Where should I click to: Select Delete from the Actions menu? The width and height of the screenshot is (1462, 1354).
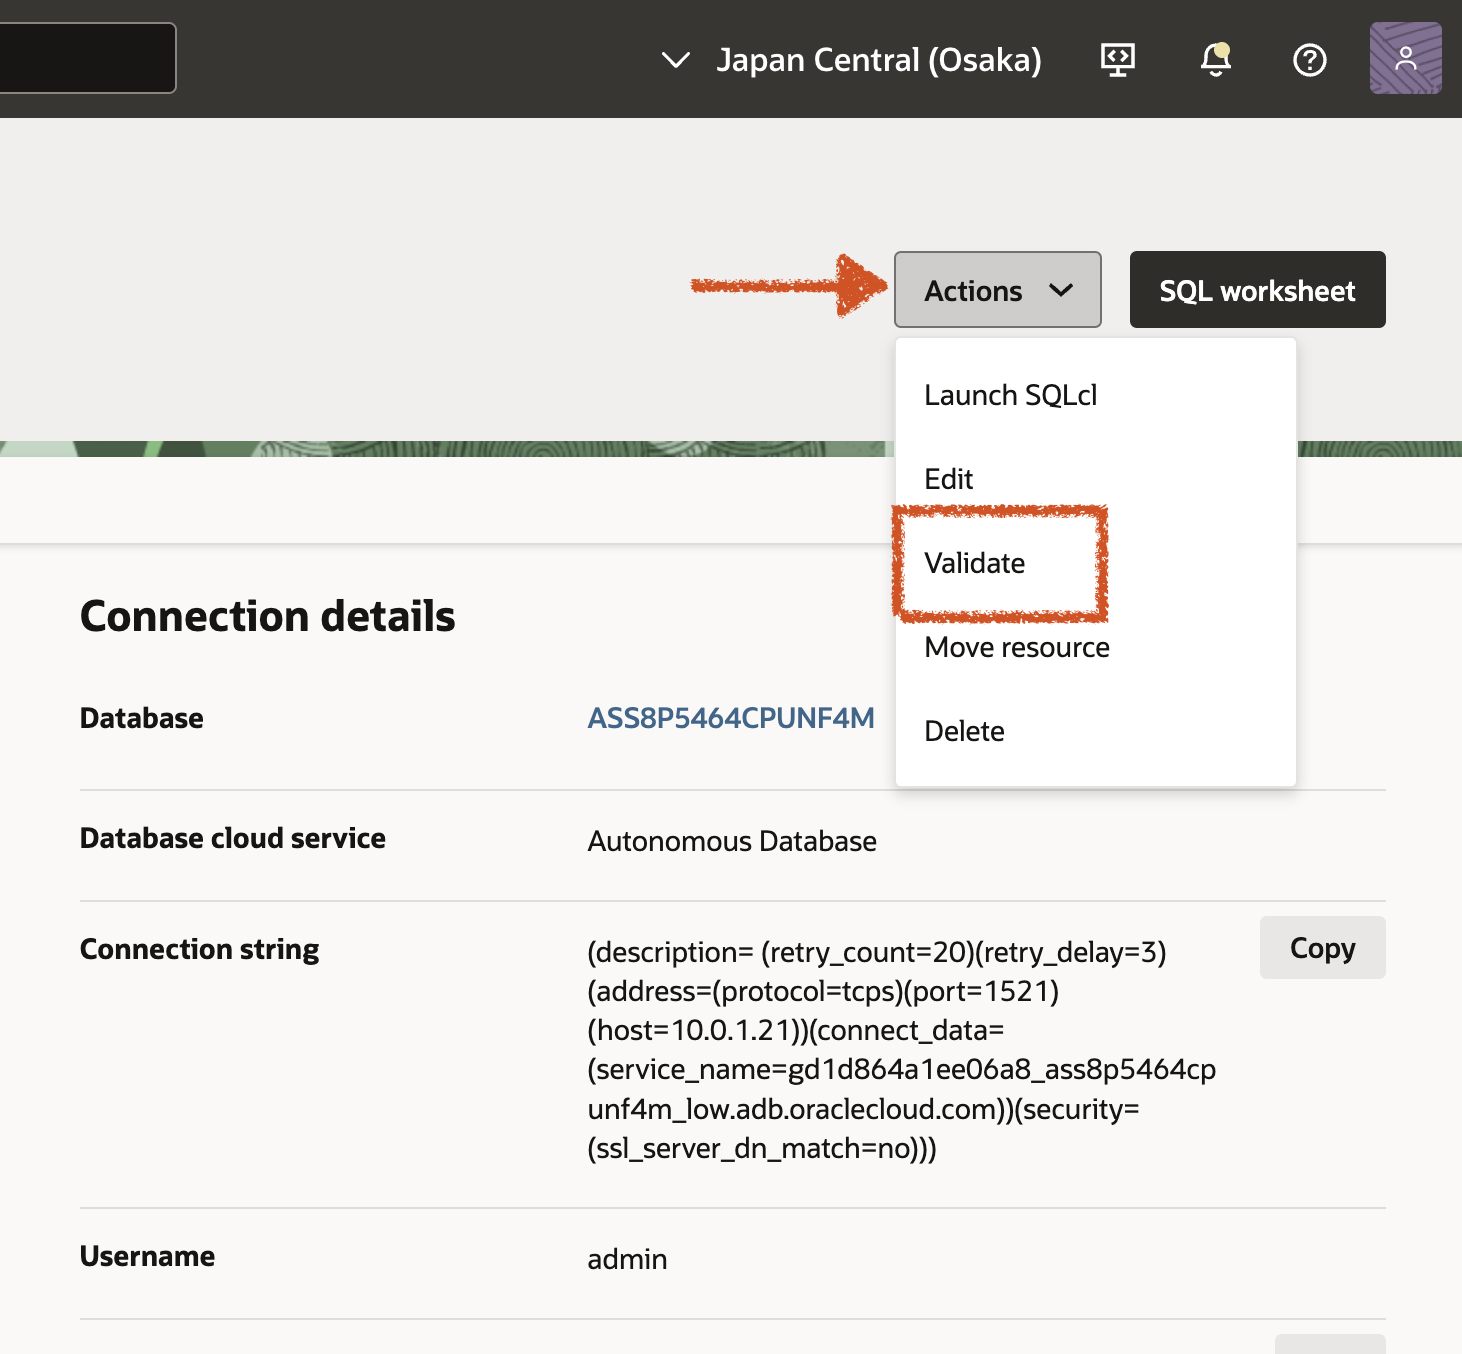(x=964, y=731)
